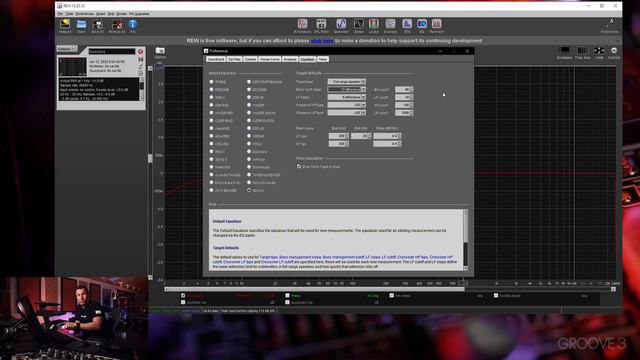
Task: Select the rePhase equaliser radio button
Action: [x=249, y=159]
